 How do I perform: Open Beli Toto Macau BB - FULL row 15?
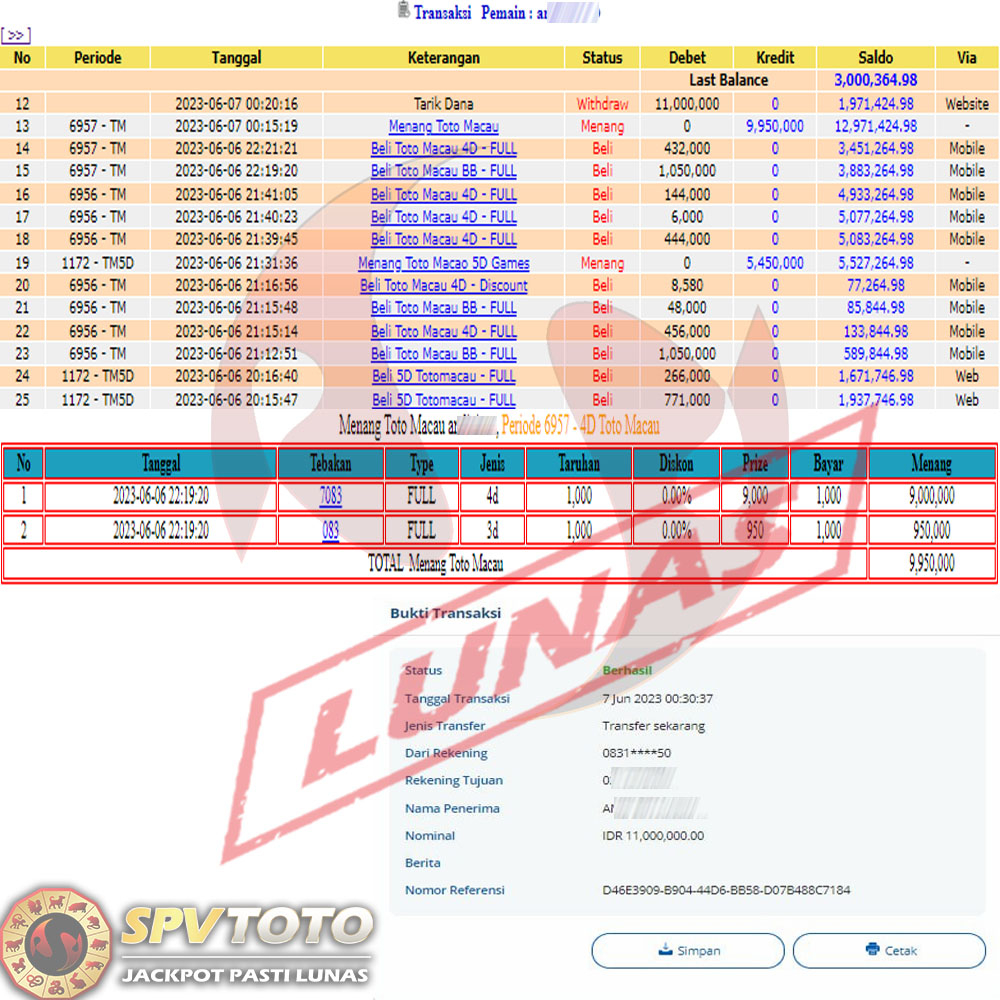[443, 171]
